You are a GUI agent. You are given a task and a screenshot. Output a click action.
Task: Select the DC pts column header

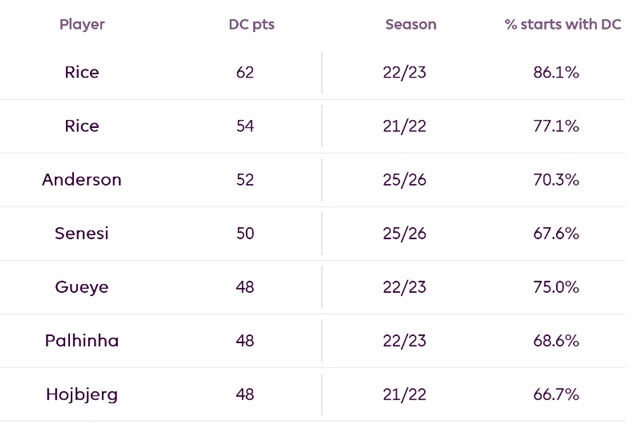(x=251, y=25)
